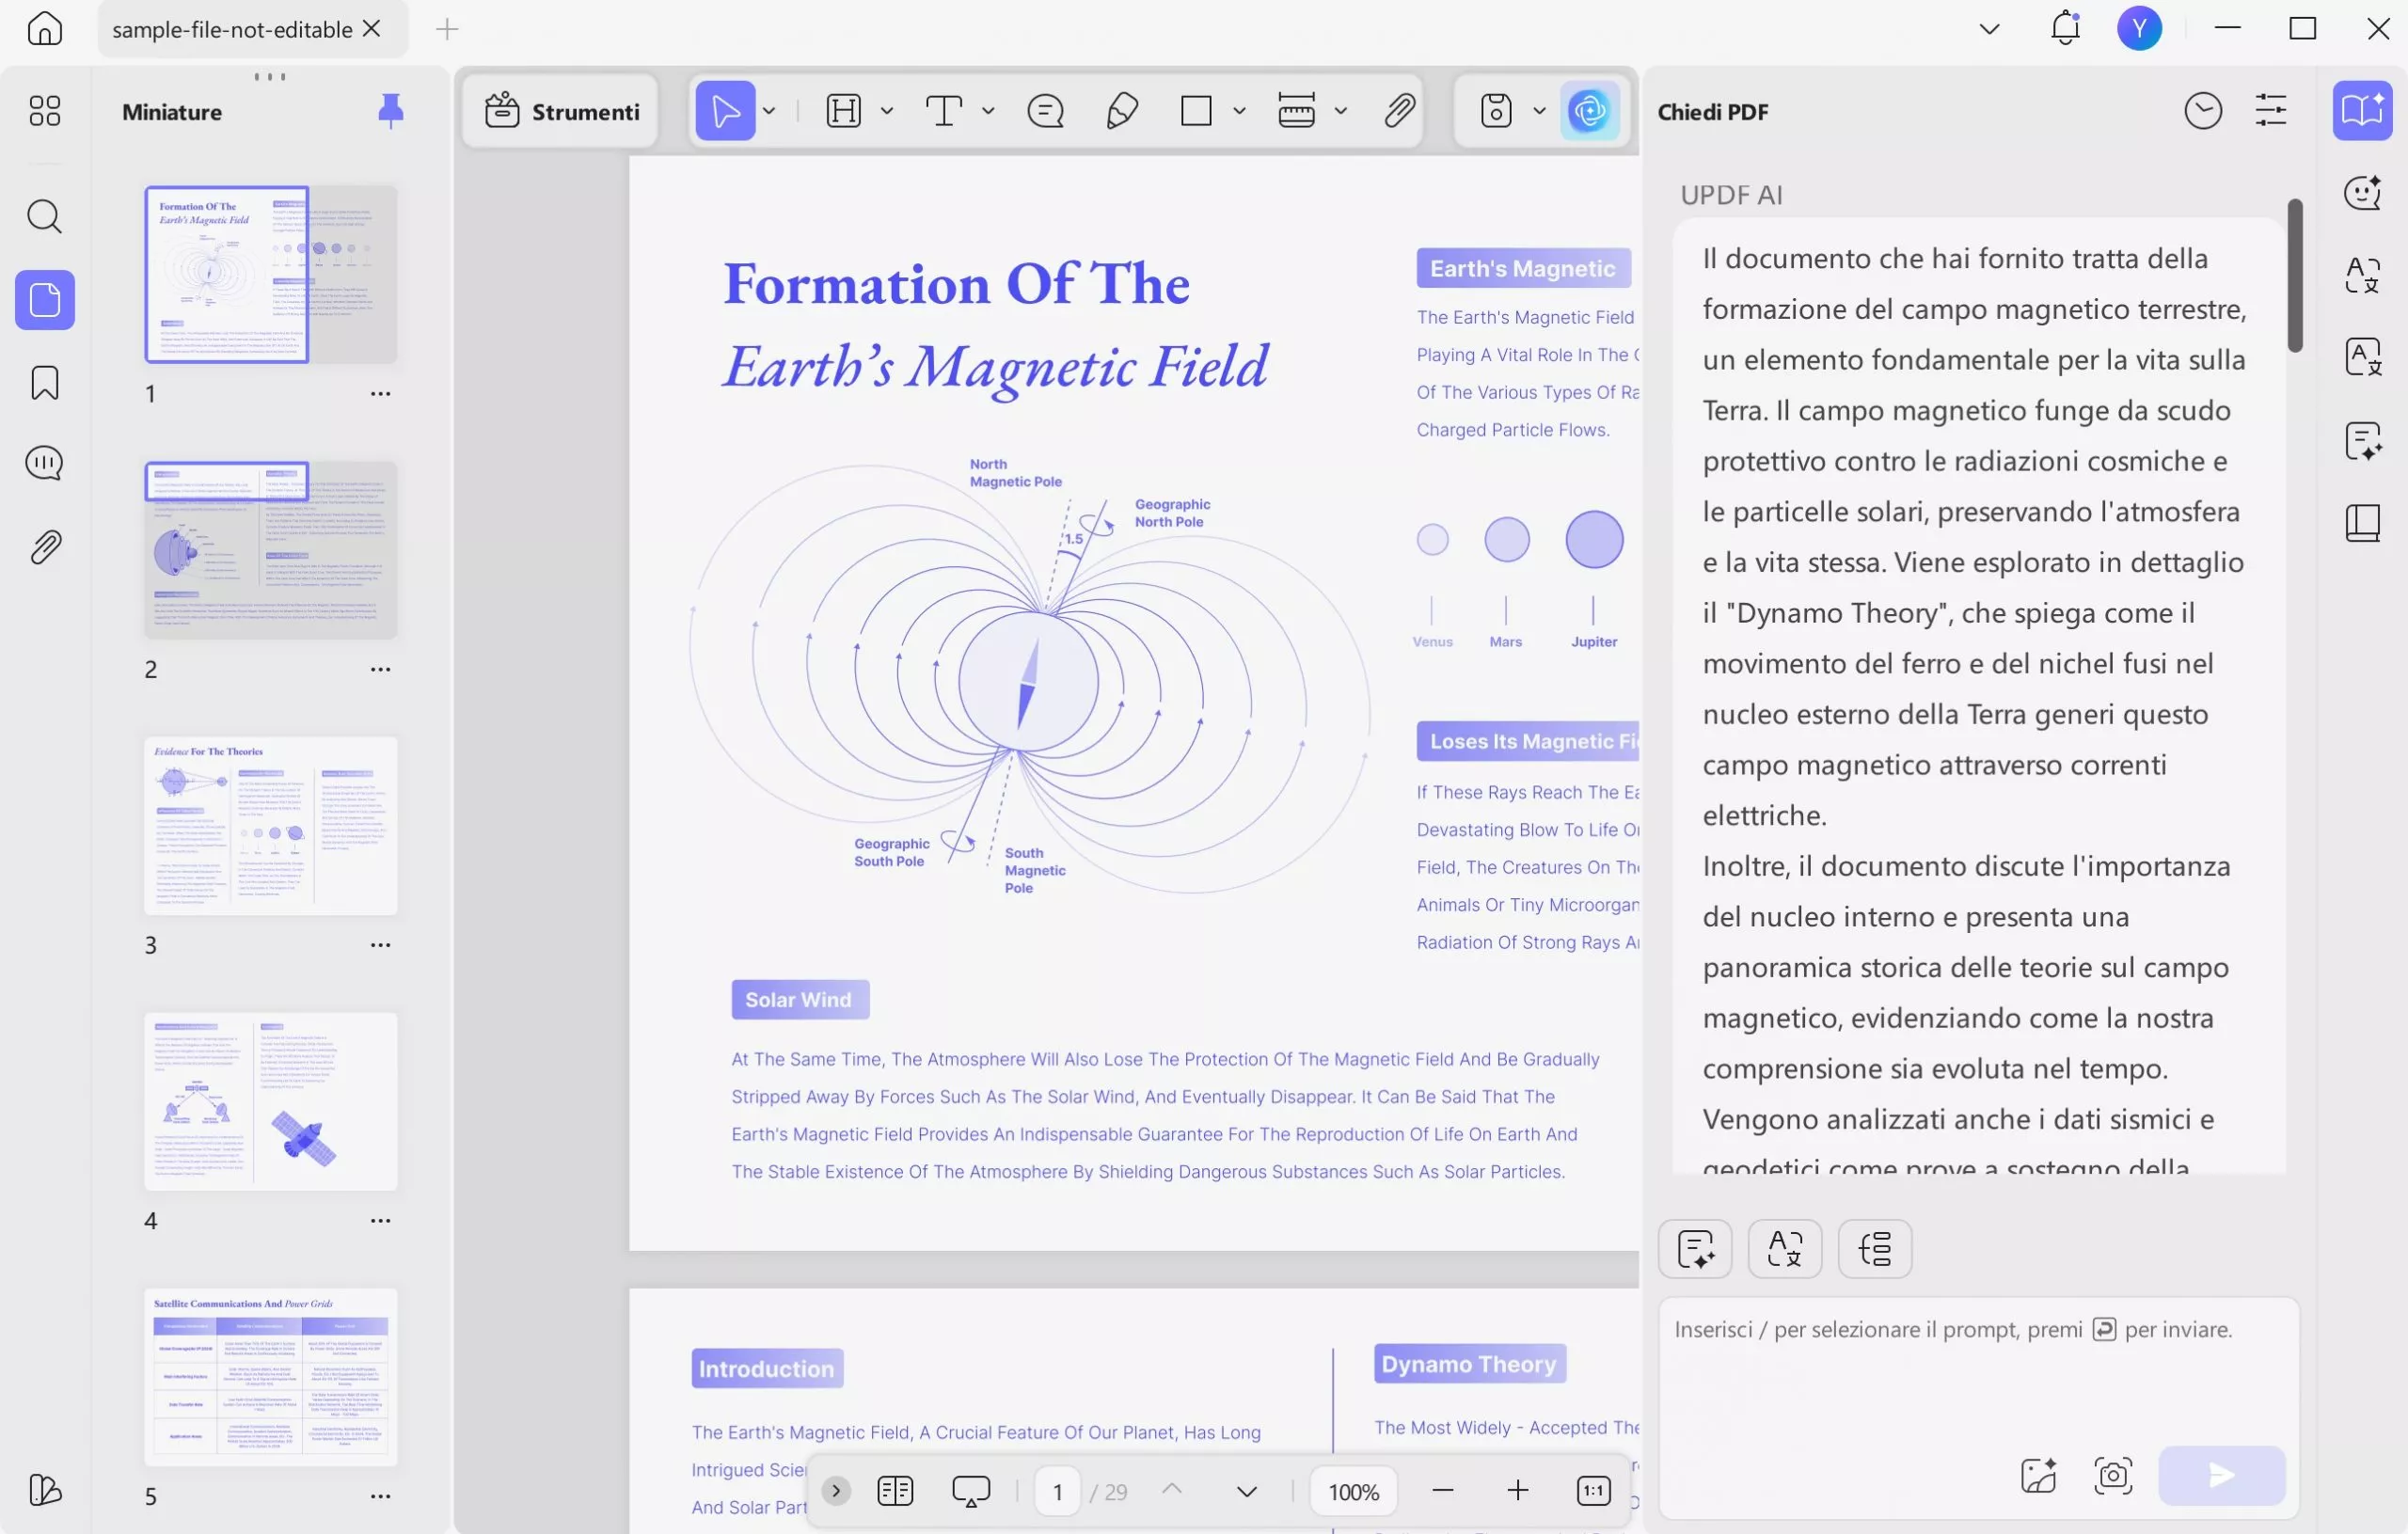
Task: Select page 4 thumbnail
Action: (270, 1101)
